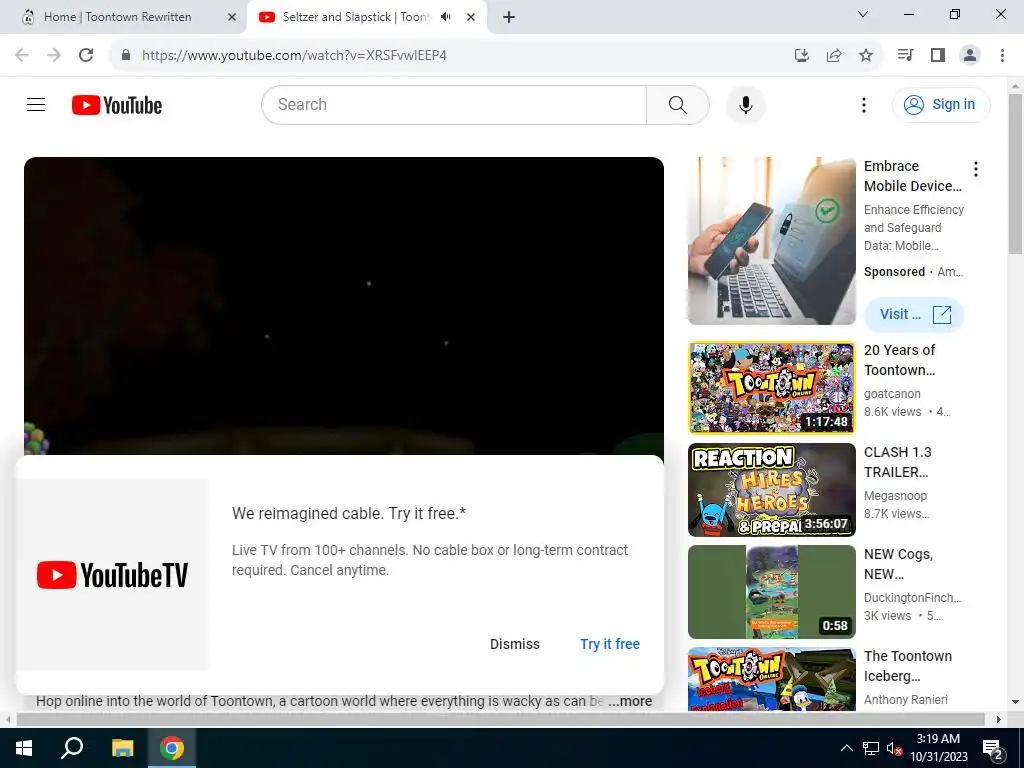Focus the YouTube Search field
1024x768 pixels.
[x=454, y=104]
